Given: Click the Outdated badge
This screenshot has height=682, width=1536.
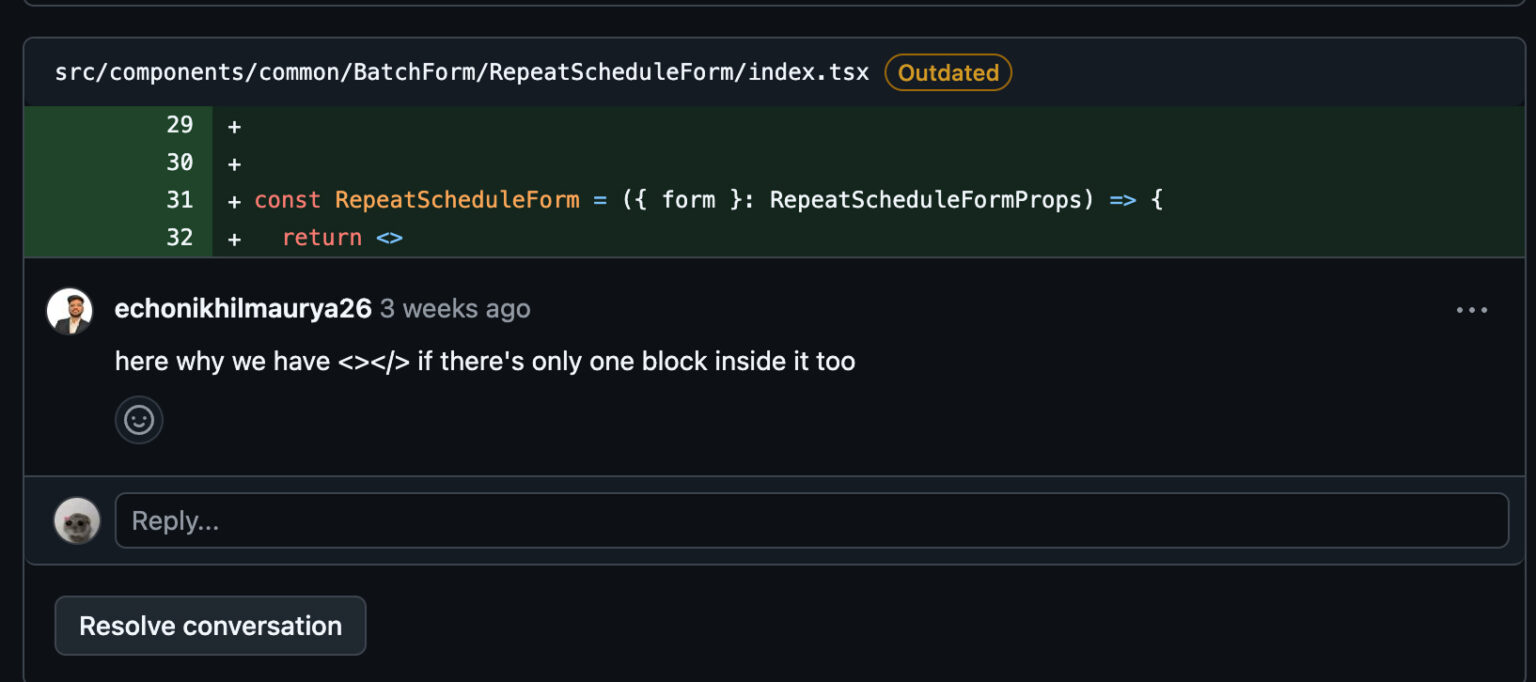Looking at the screenshot, I should 948,73.
